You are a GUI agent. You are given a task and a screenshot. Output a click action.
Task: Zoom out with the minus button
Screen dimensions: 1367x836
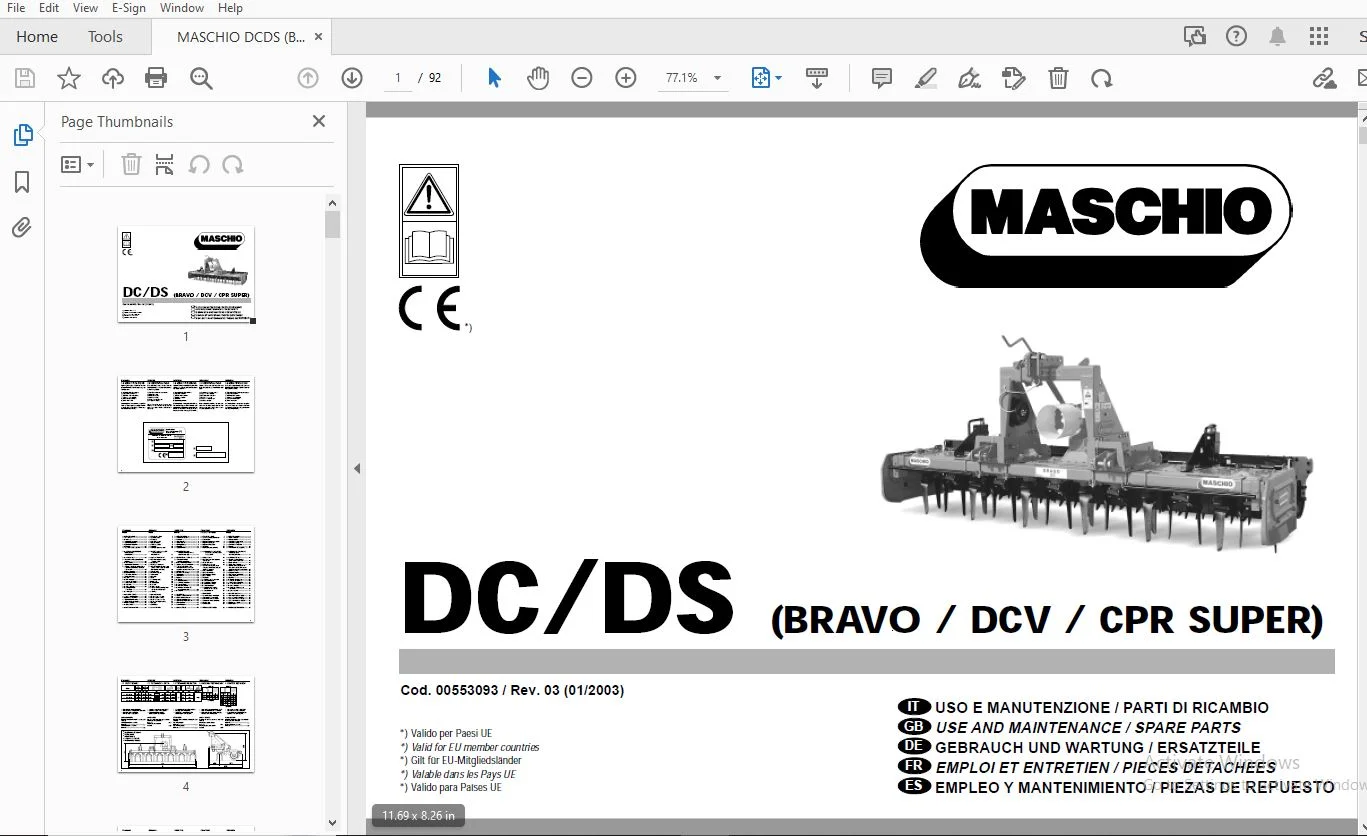[582, 78]
